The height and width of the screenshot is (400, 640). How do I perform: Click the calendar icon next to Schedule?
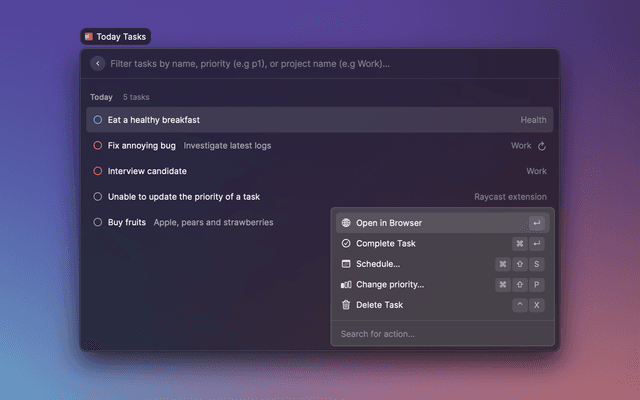(346, 264)
